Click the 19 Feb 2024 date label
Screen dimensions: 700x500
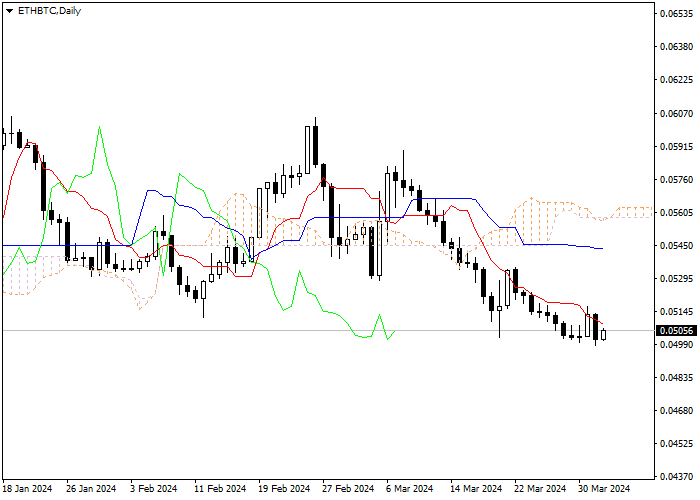[x=284, y=489]
